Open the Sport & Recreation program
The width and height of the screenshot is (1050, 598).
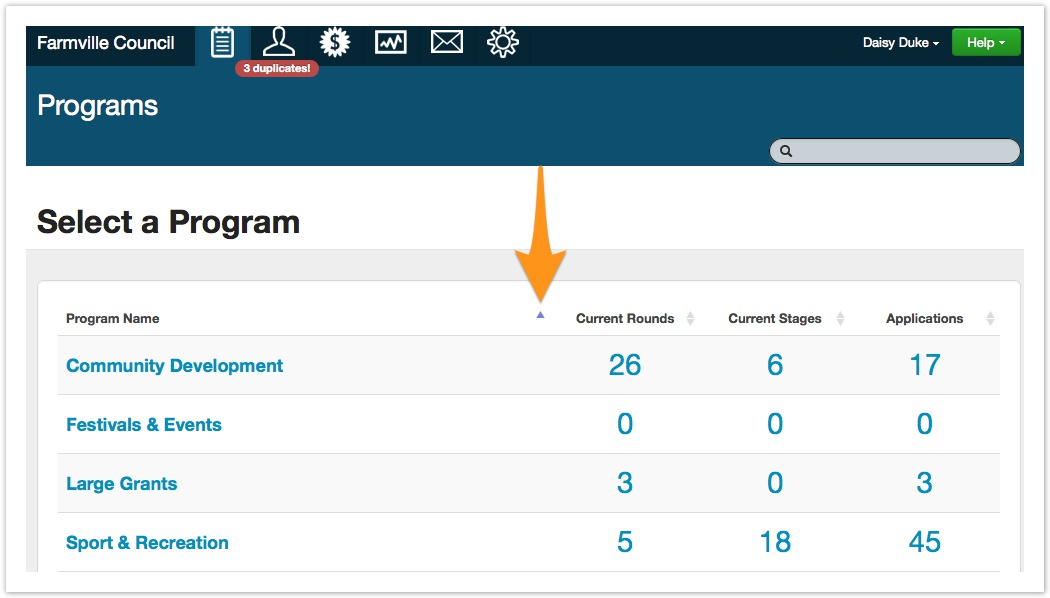tap(147, 543)
